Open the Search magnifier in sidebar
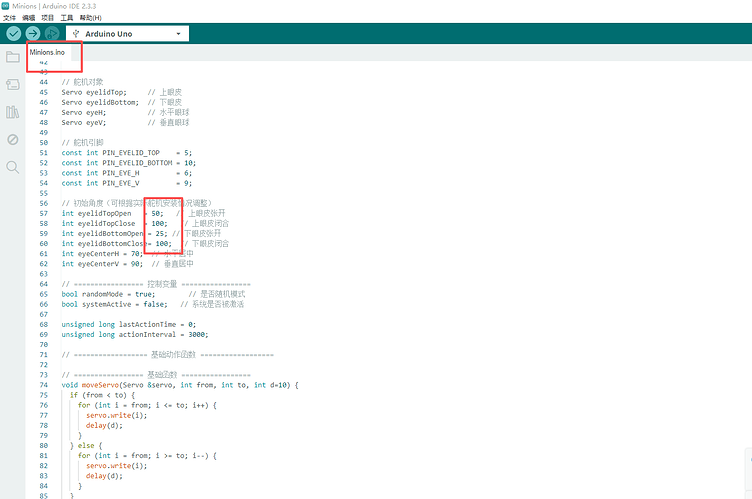Viewport: 752px width, 499px height. (13, 167)
